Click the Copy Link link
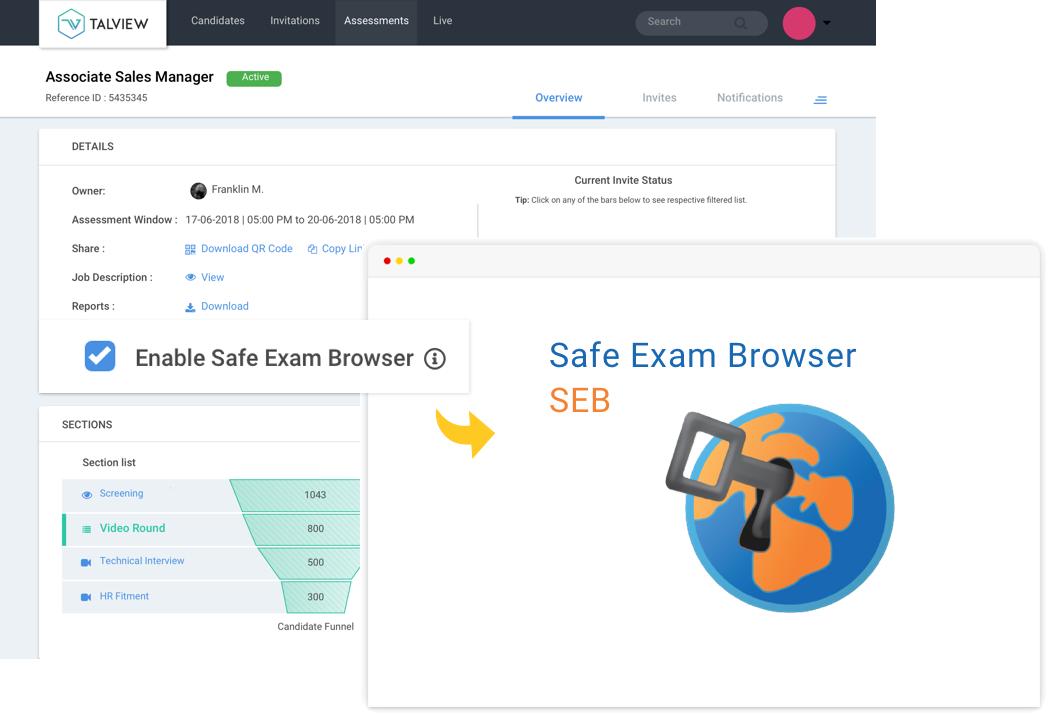Screen dimensions: 1049x715 [342, 249]
